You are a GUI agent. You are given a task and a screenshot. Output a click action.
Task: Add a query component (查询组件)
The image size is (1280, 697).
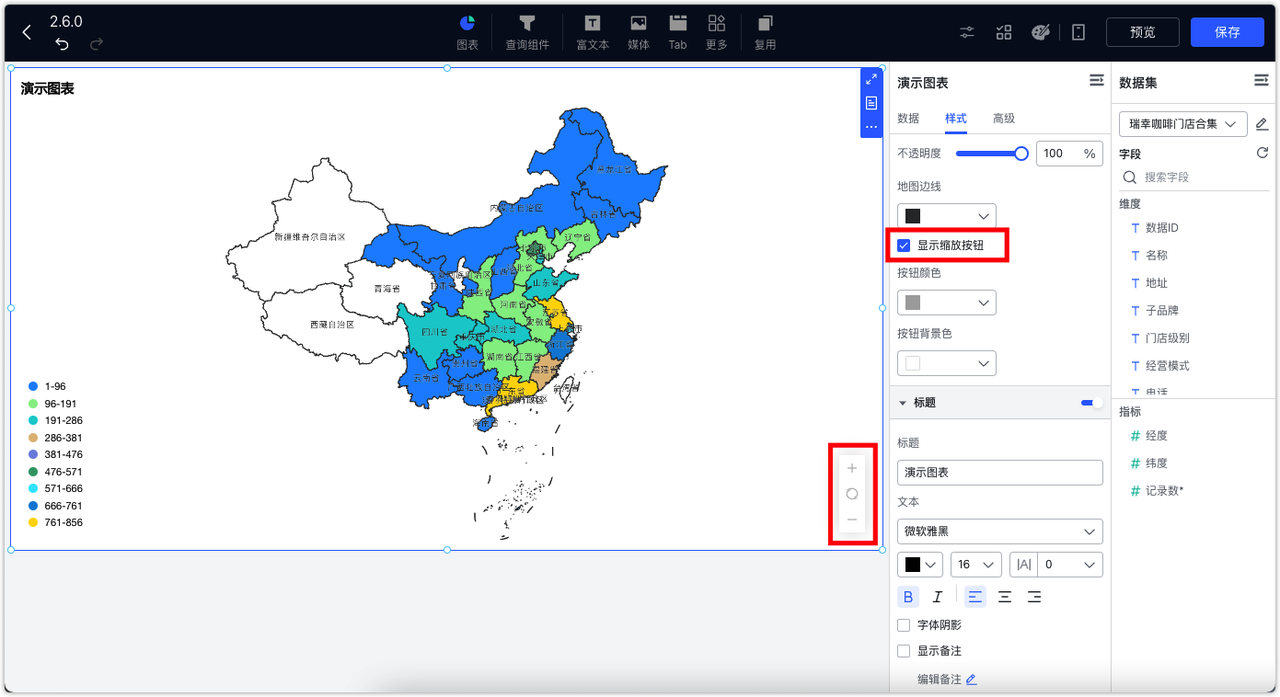[527, 31]
